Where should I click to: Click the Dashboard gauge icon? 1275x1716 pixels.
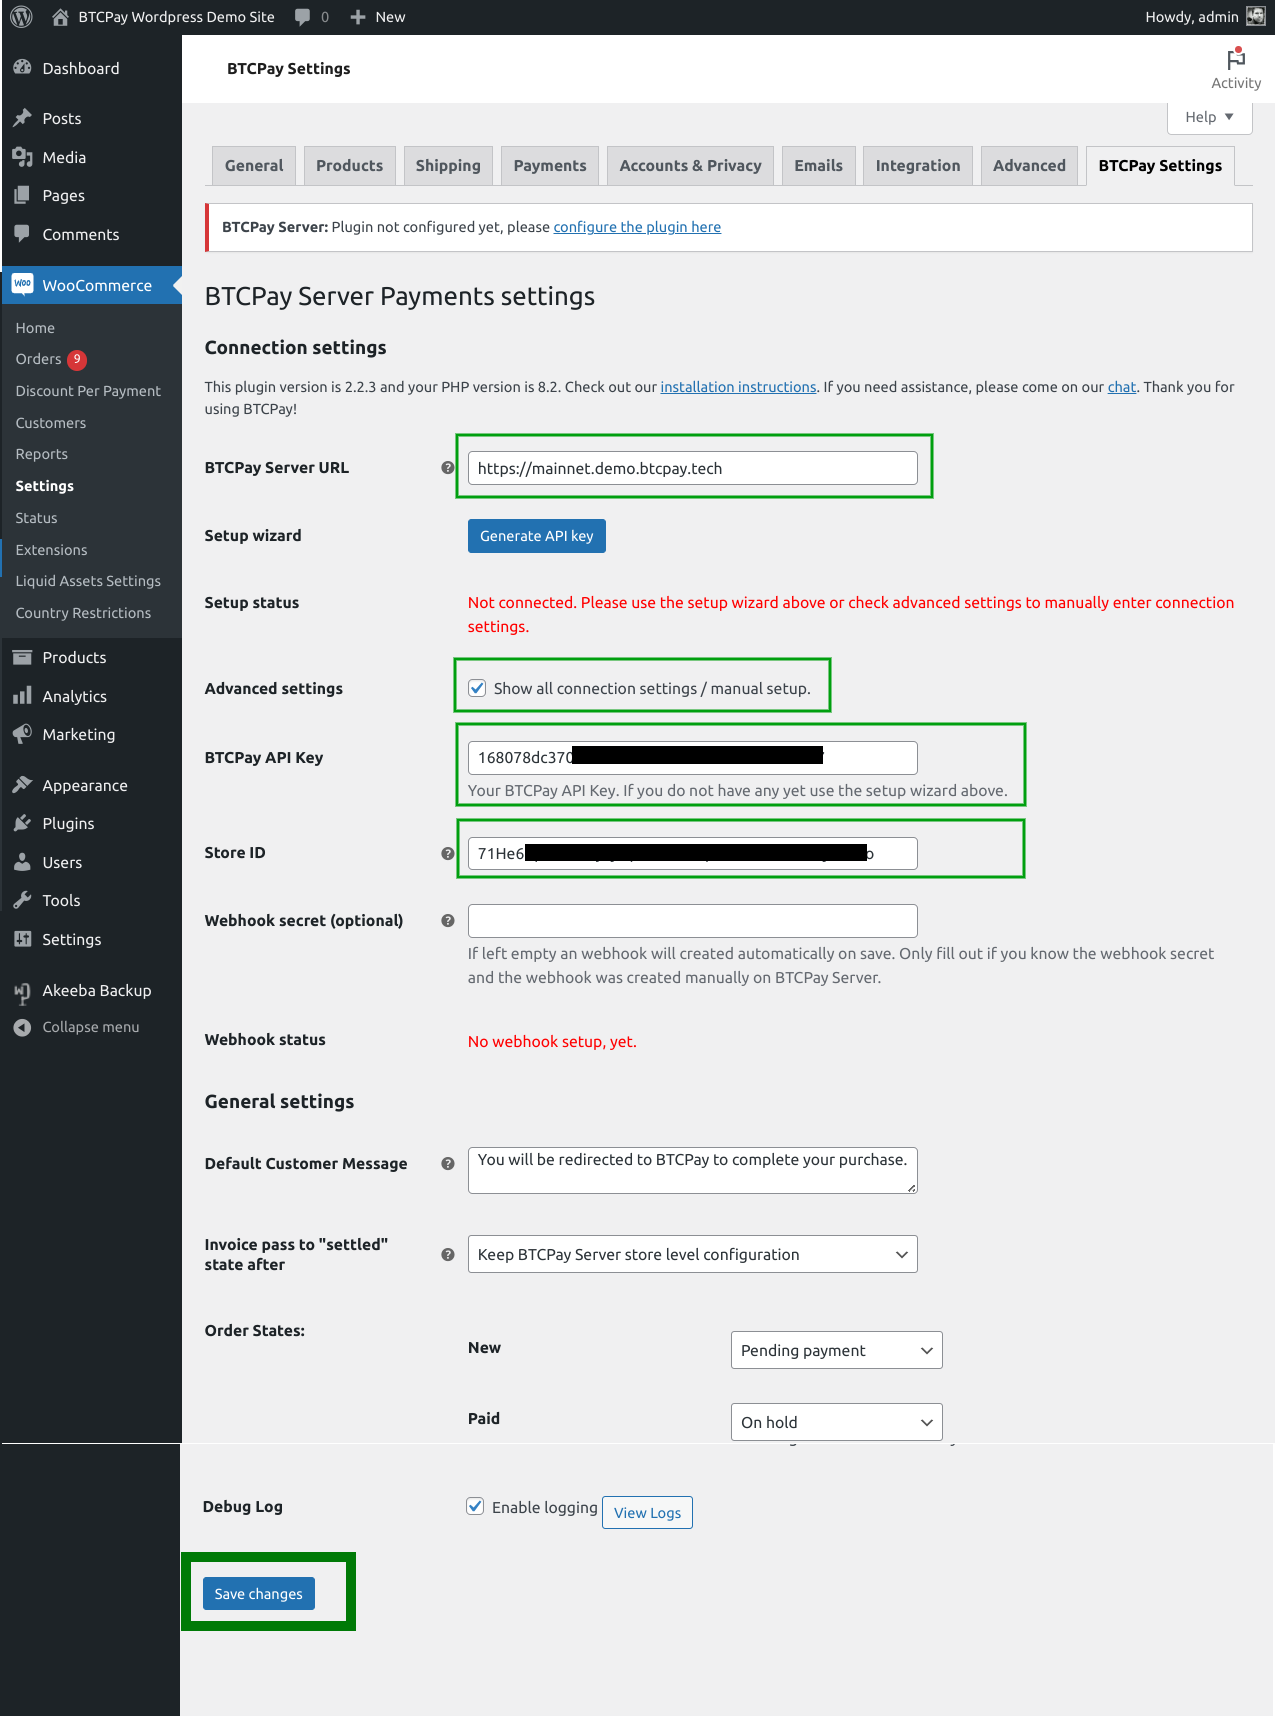(22, 68)
